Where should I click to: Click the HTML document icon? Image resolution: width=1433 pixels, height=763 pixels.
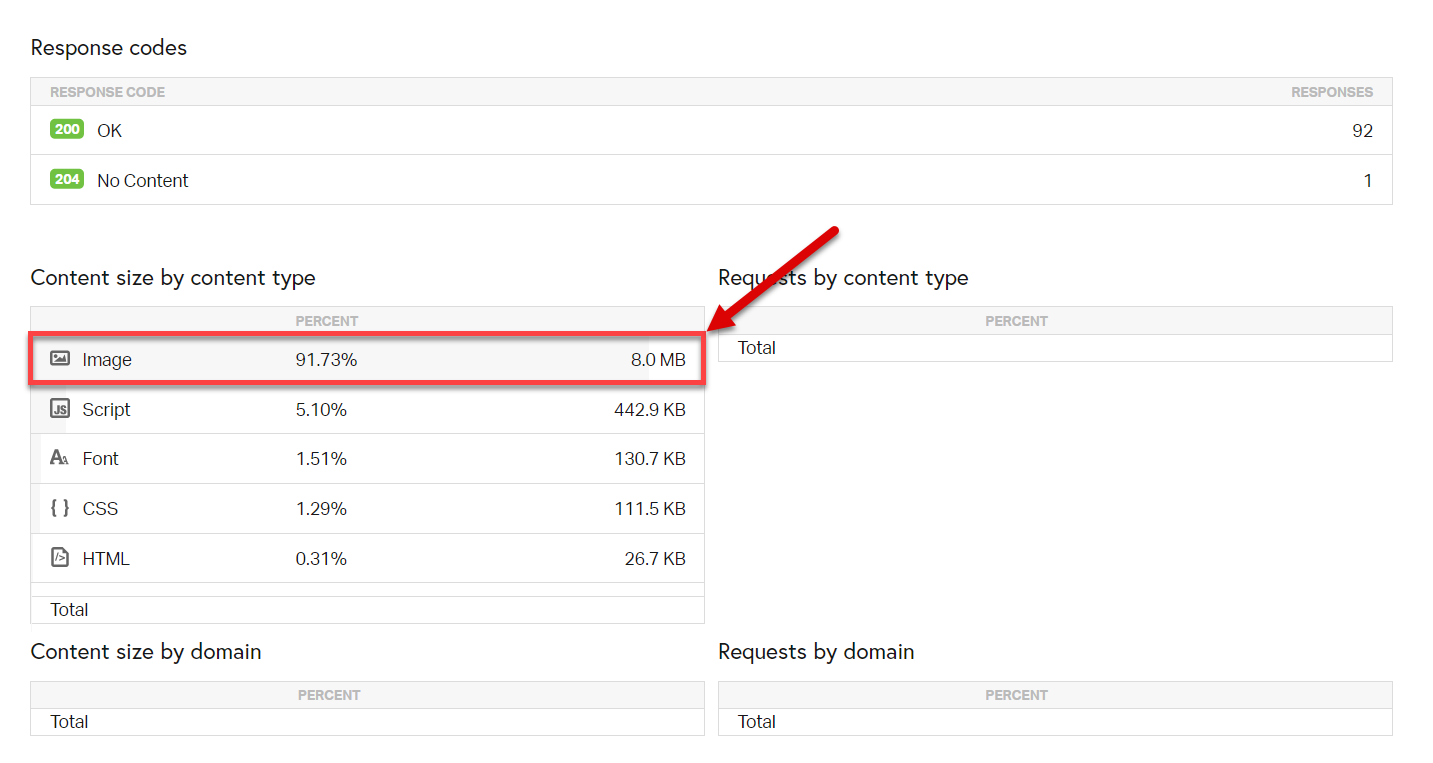[x=60, y=558]
